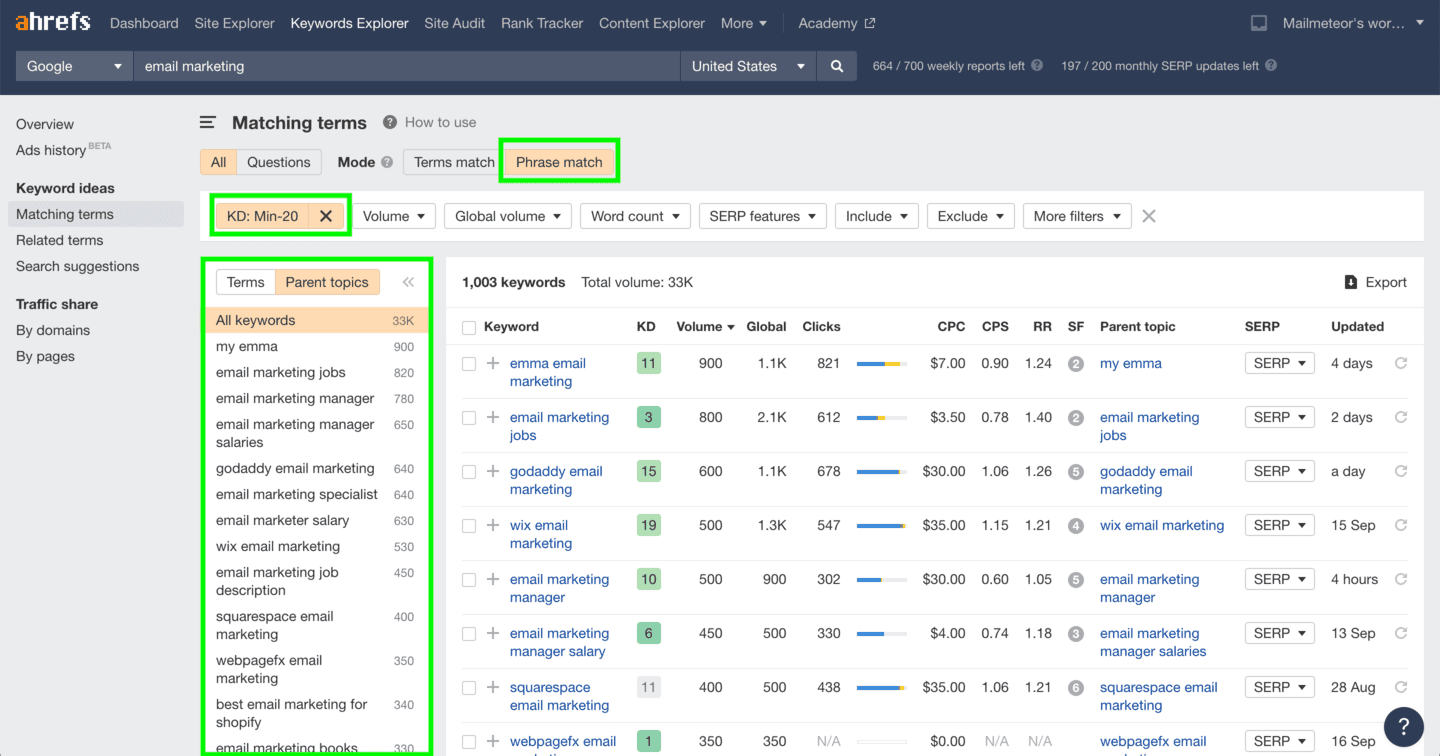Collapse the parent topics panel

click(408, 282)
